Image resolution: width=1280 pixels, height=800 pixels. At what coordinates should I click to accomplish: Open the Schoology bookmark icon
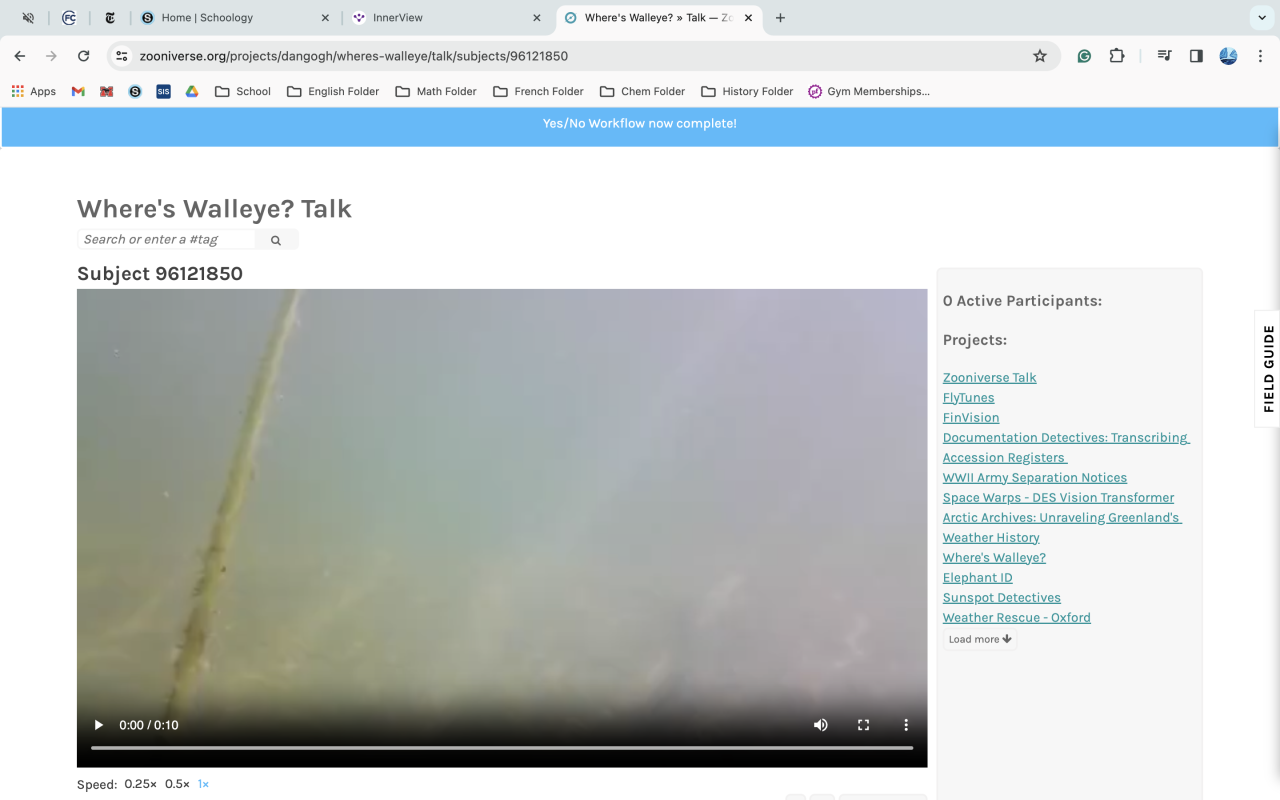135,91
